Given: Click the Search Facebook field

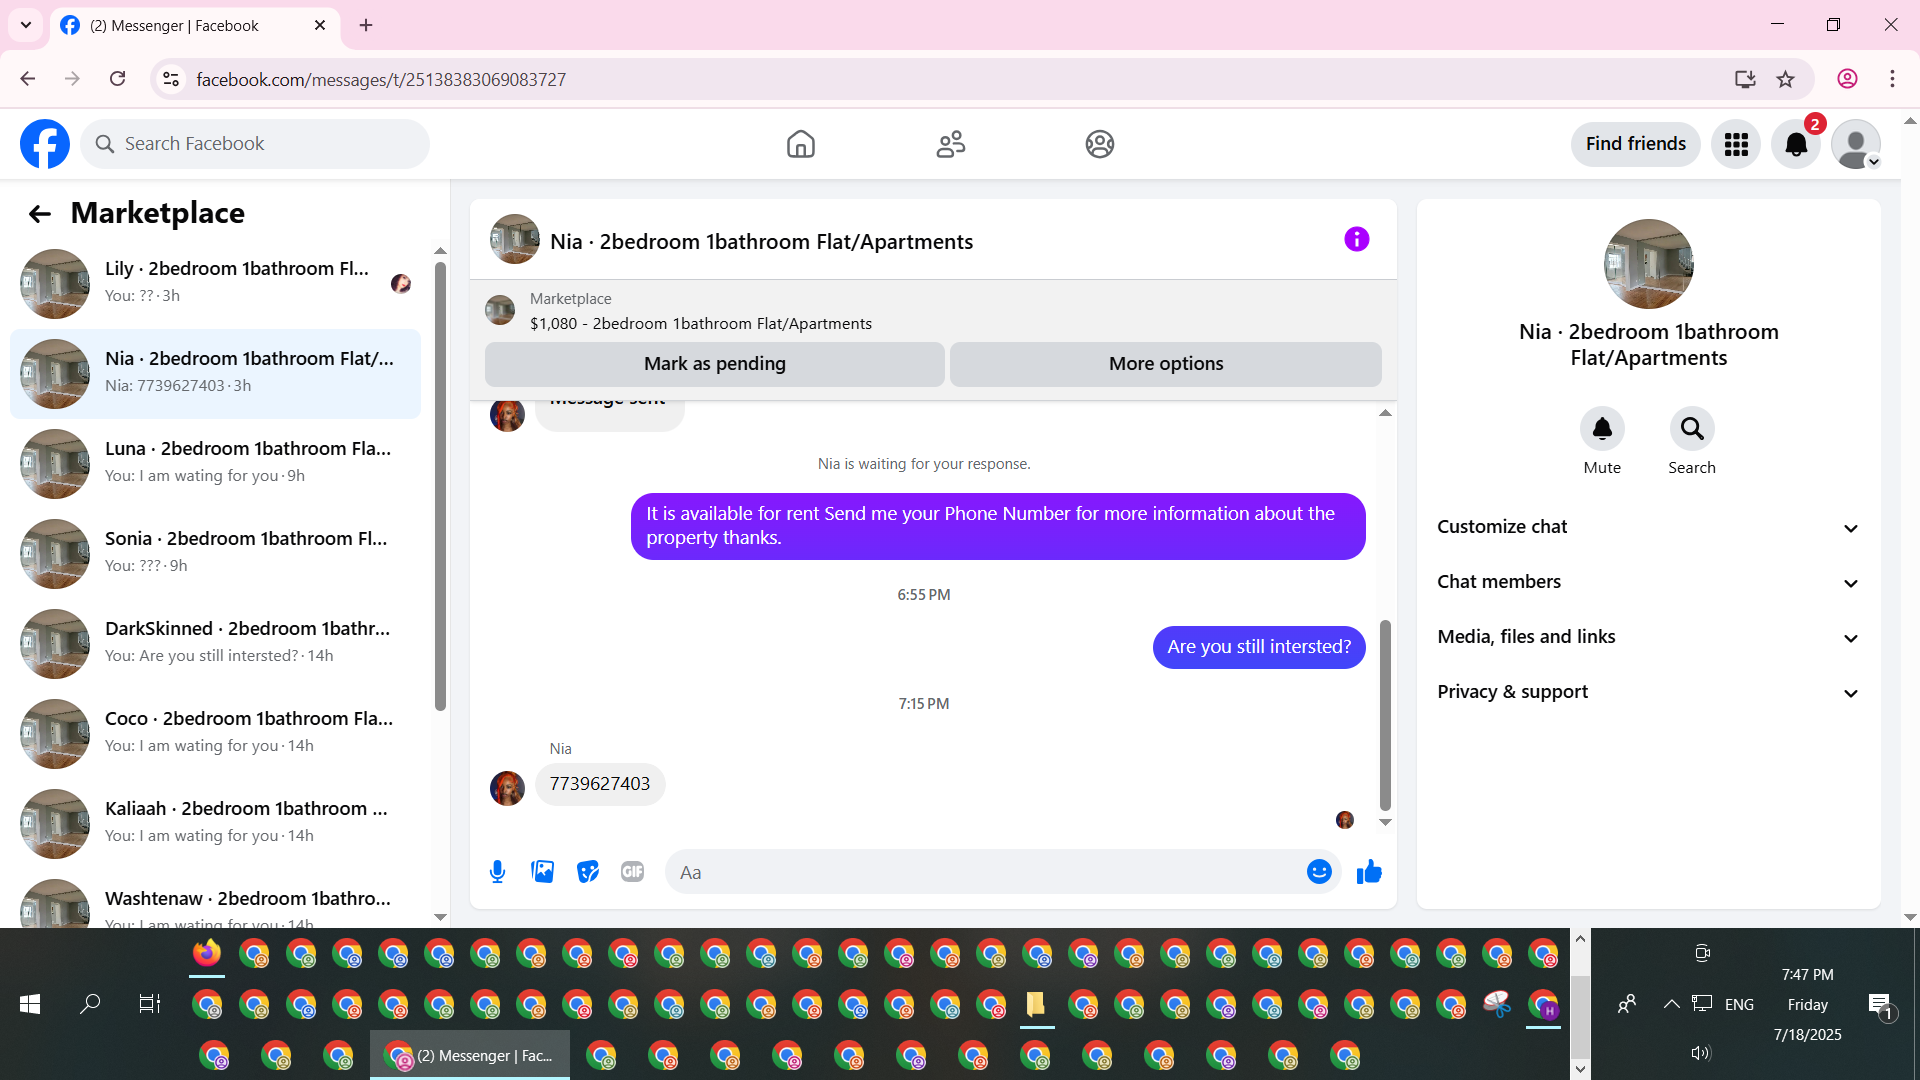Looking at the screenshot, I should 255,144.
